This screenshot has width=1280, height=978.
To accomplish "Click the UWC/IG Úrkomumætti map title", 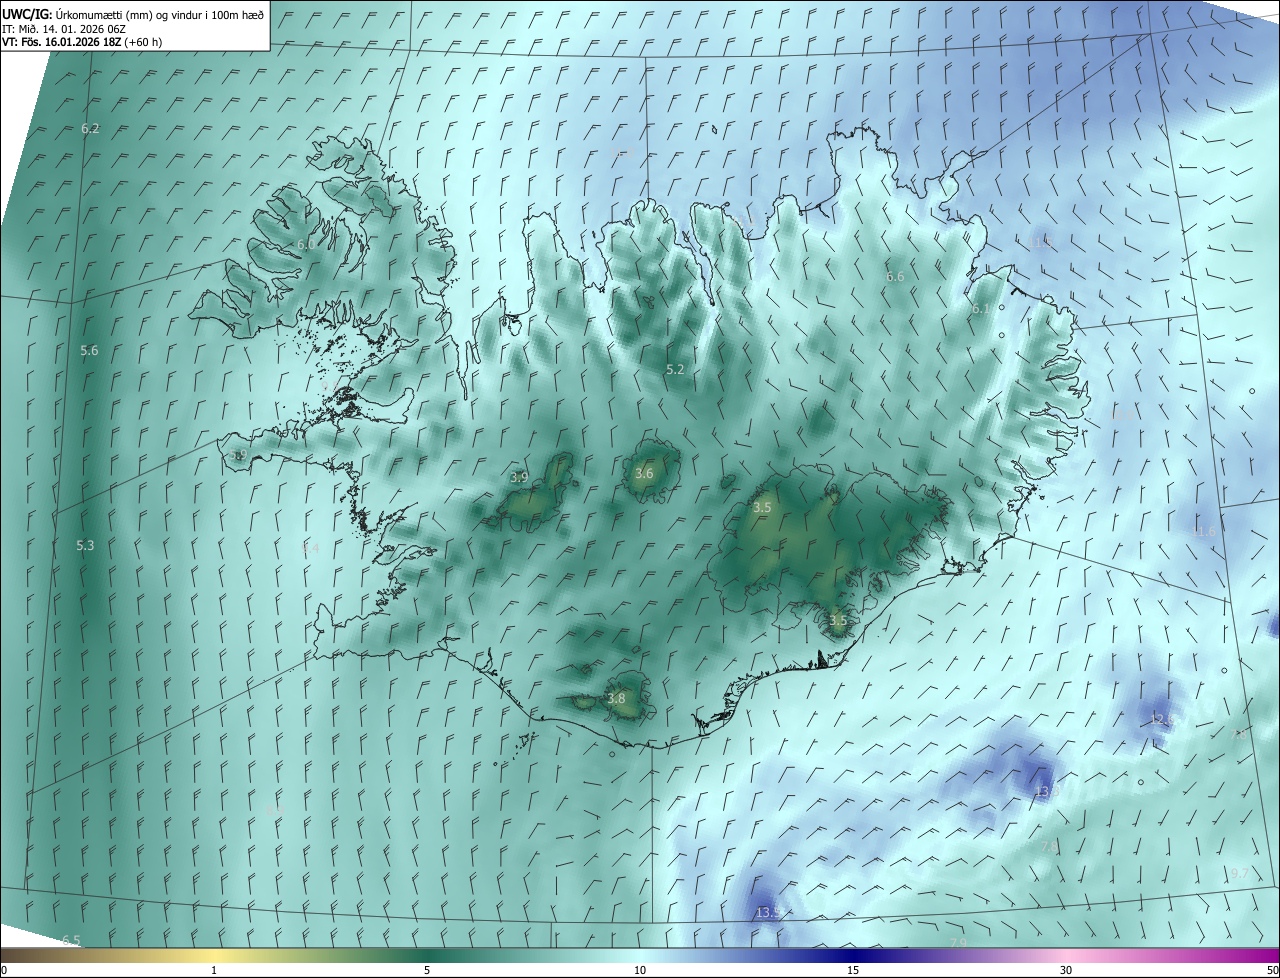I will [133, 13].
